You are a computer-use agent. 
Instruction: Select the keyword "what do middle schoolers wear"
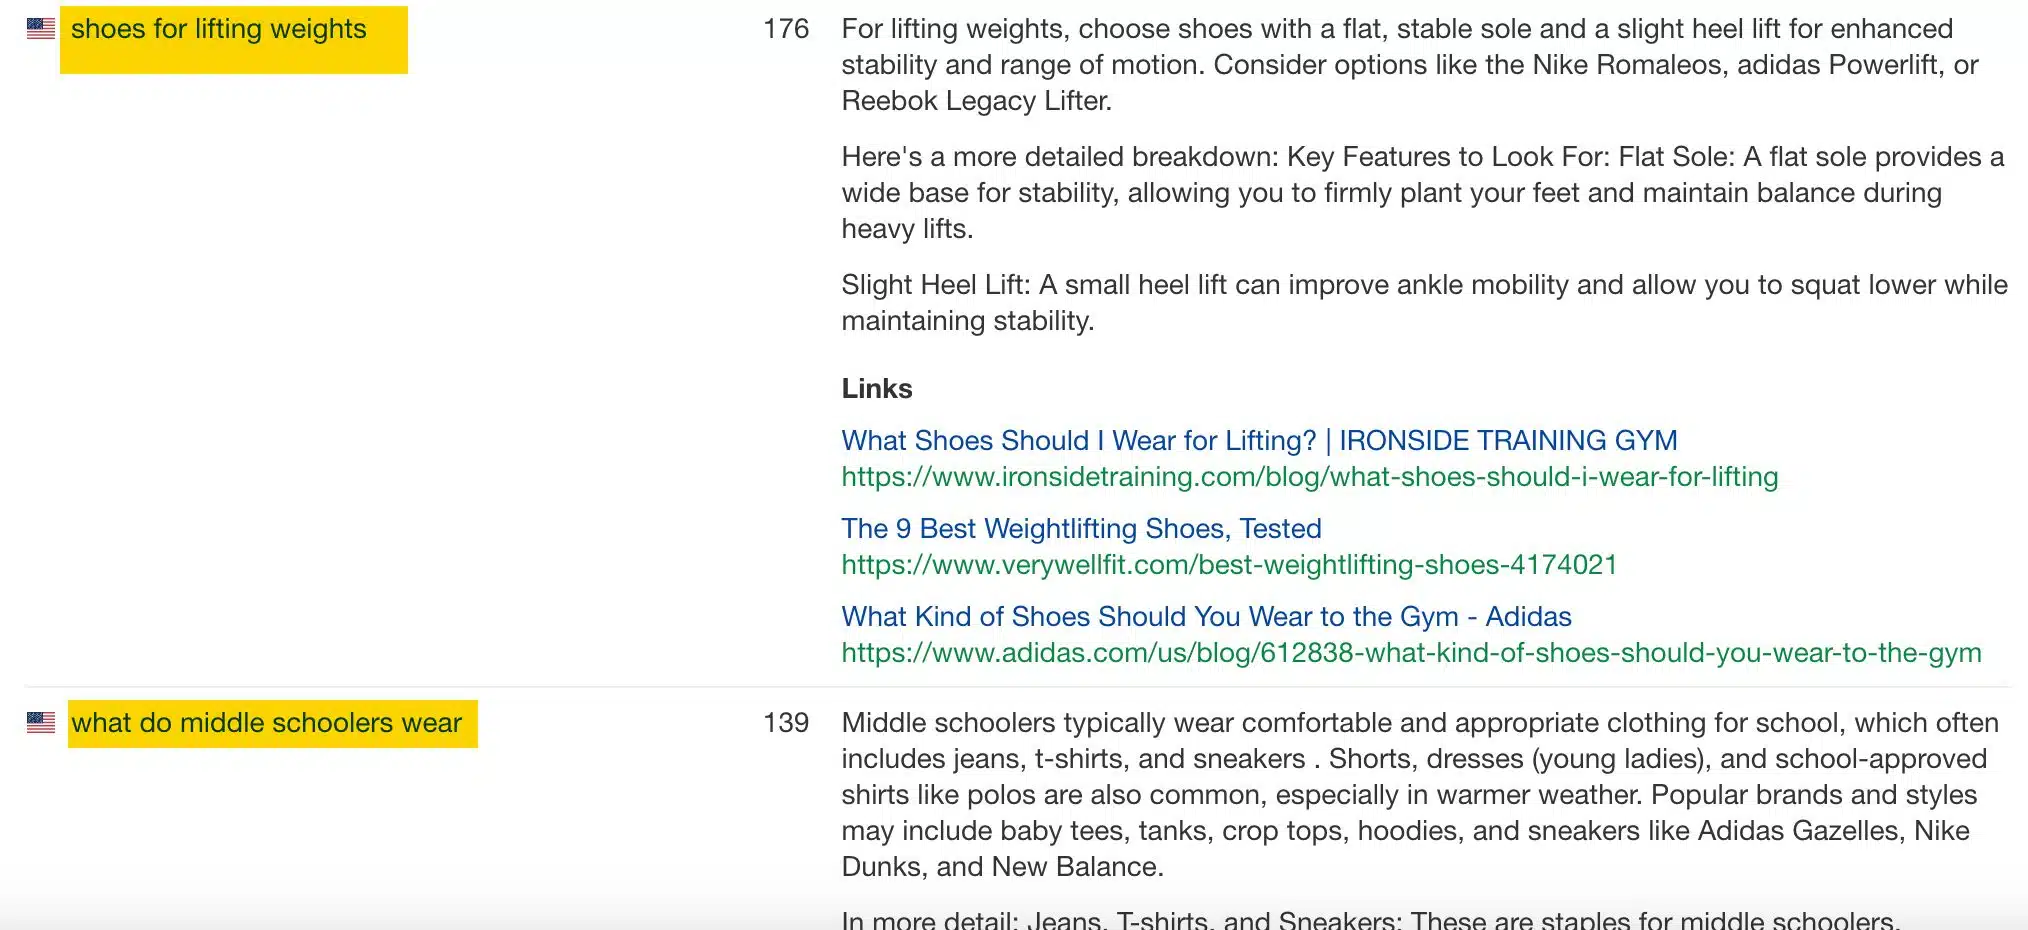pyautogui.click(x=266, y=722)
